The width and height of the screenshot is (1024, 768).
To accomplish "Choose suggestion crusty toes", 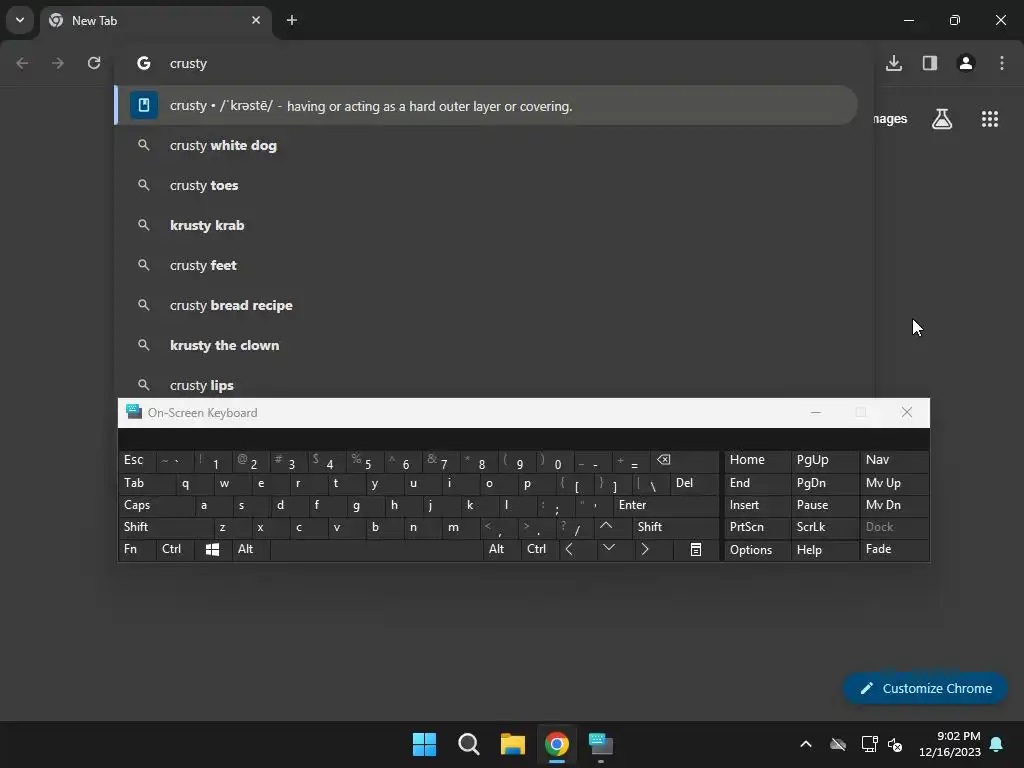I will click(x=486, y=185).
